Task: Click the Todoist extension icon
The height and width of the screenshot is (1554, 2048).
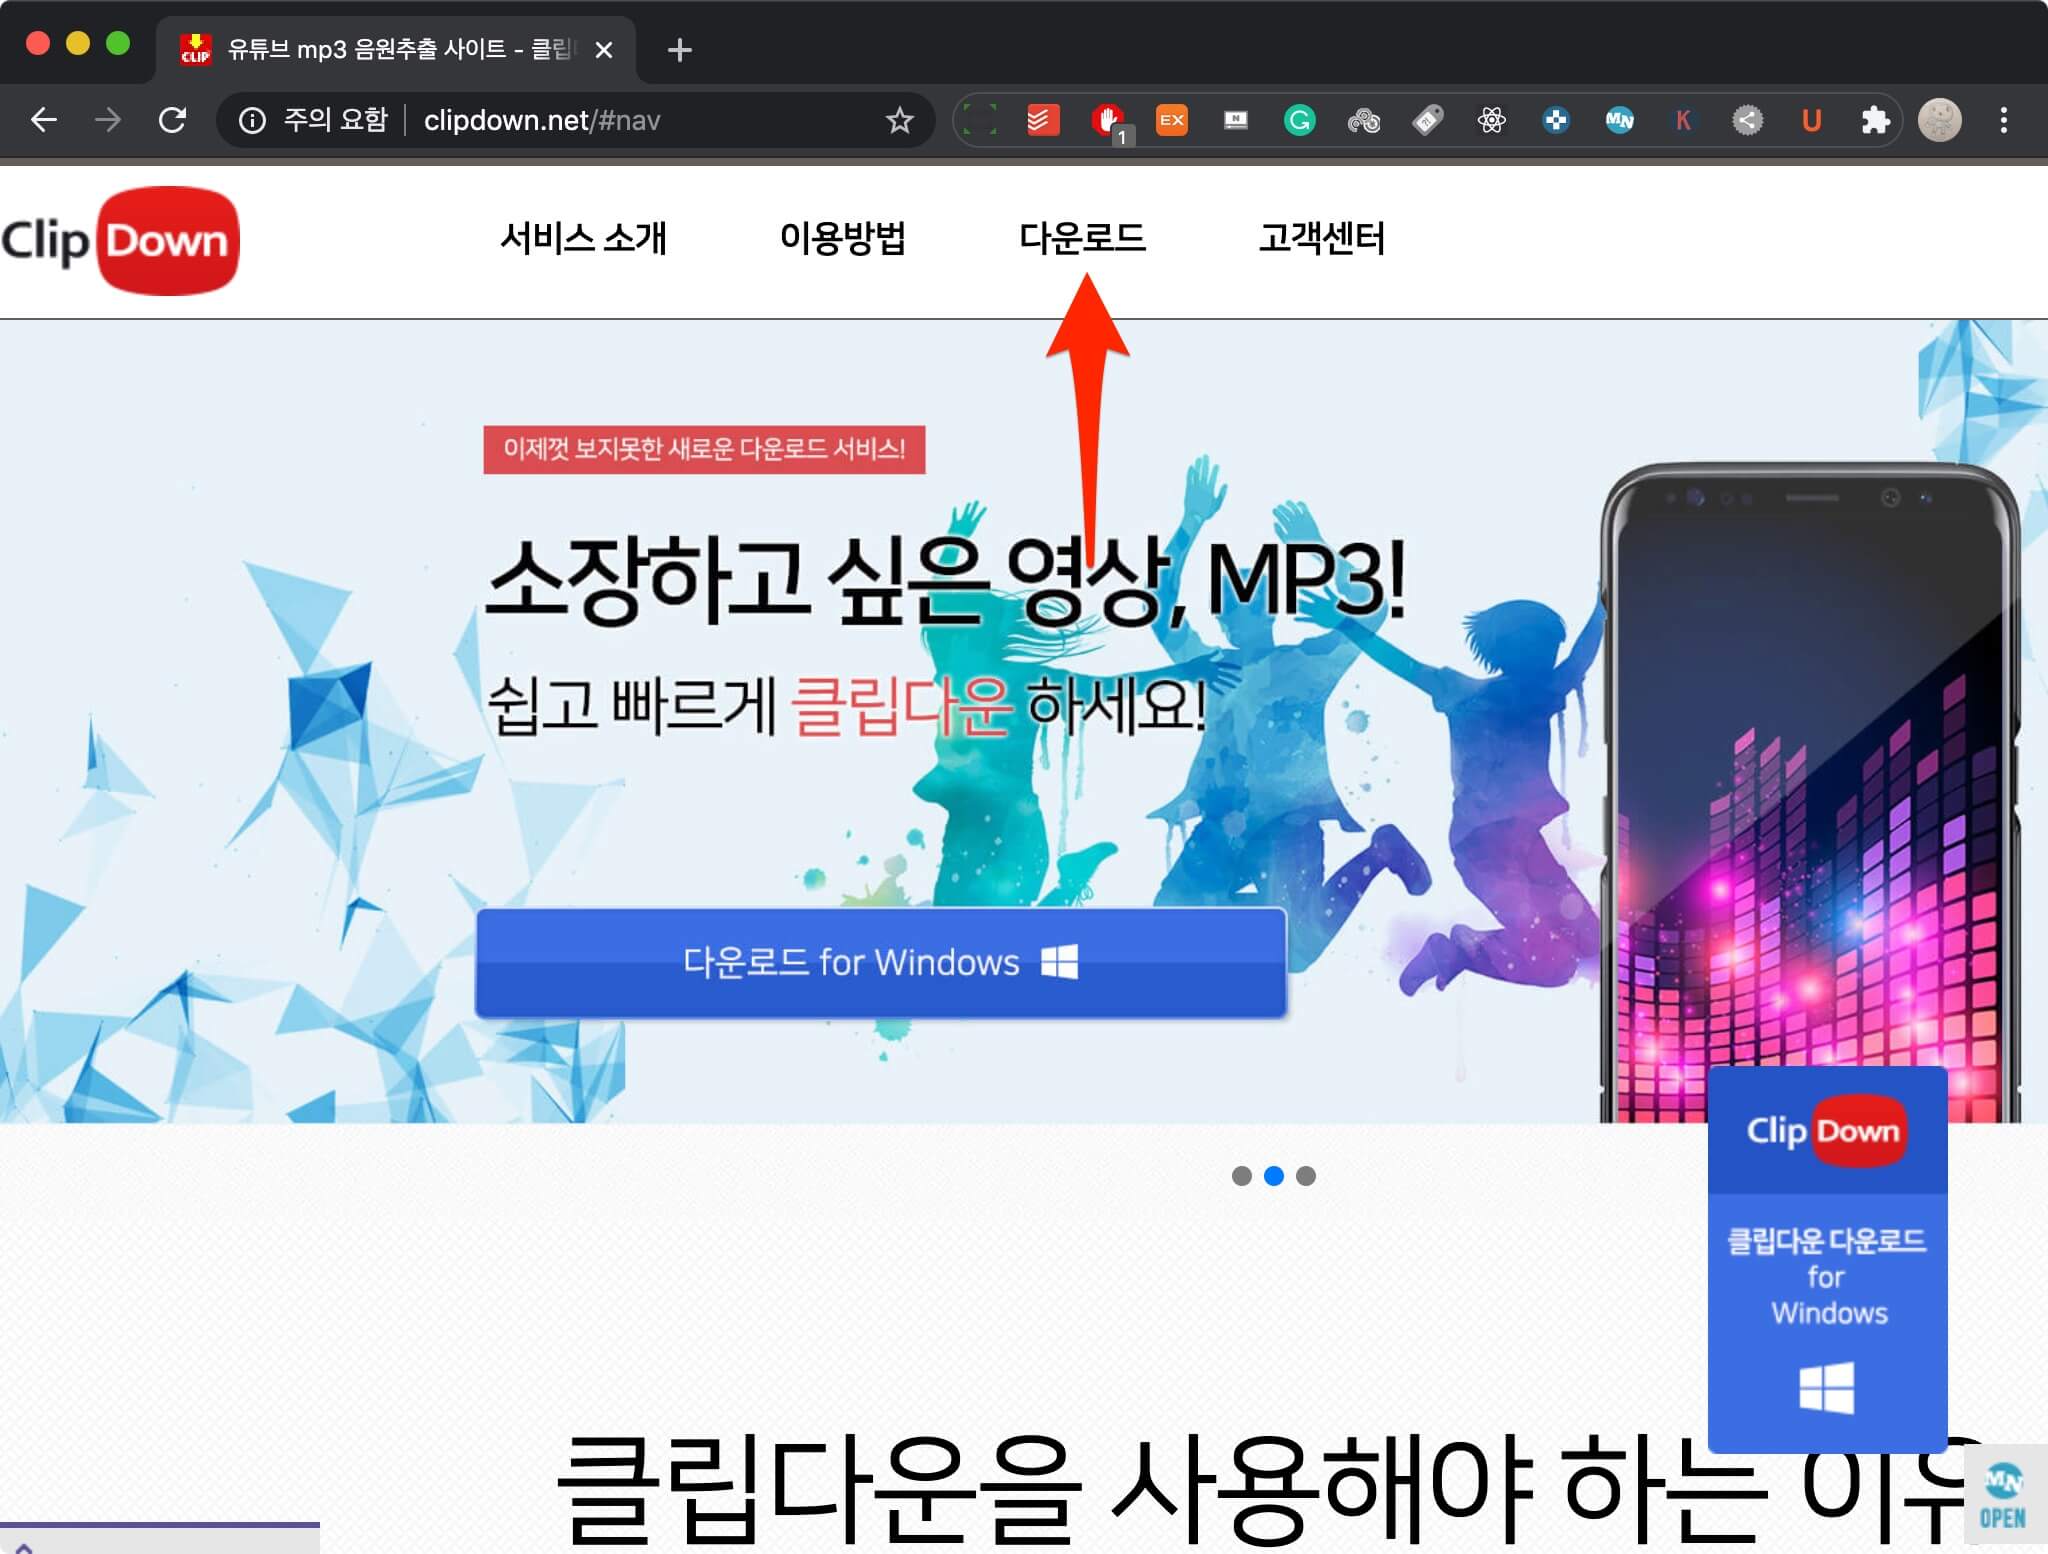Action: point(1043,121)
